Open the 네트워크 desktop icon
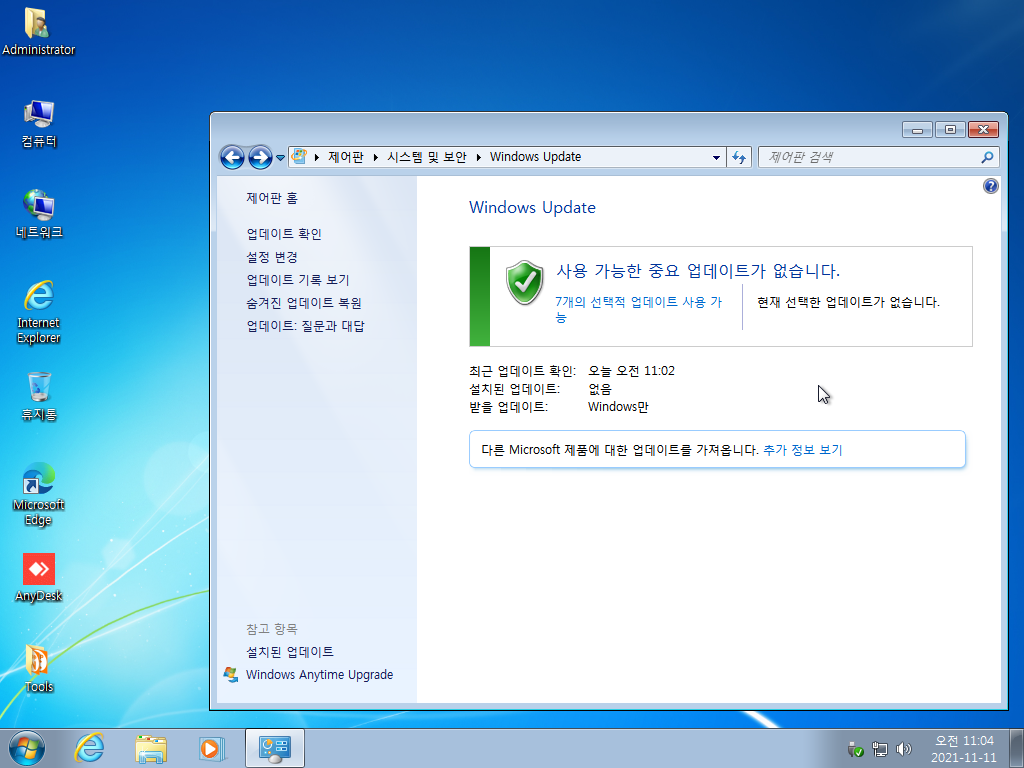 [38, 214]
